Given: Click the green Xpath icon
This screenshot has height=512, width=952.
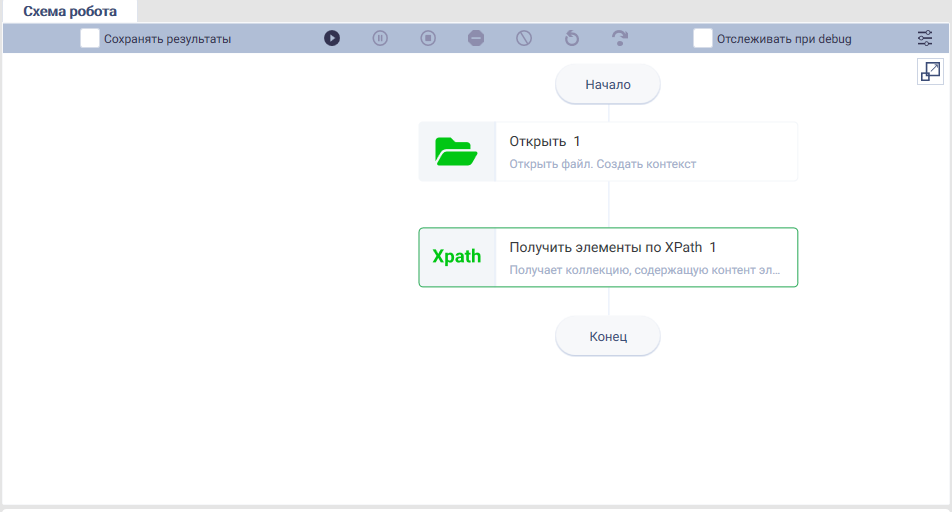Looking at the screenshot, I should [x=457, y=256].
